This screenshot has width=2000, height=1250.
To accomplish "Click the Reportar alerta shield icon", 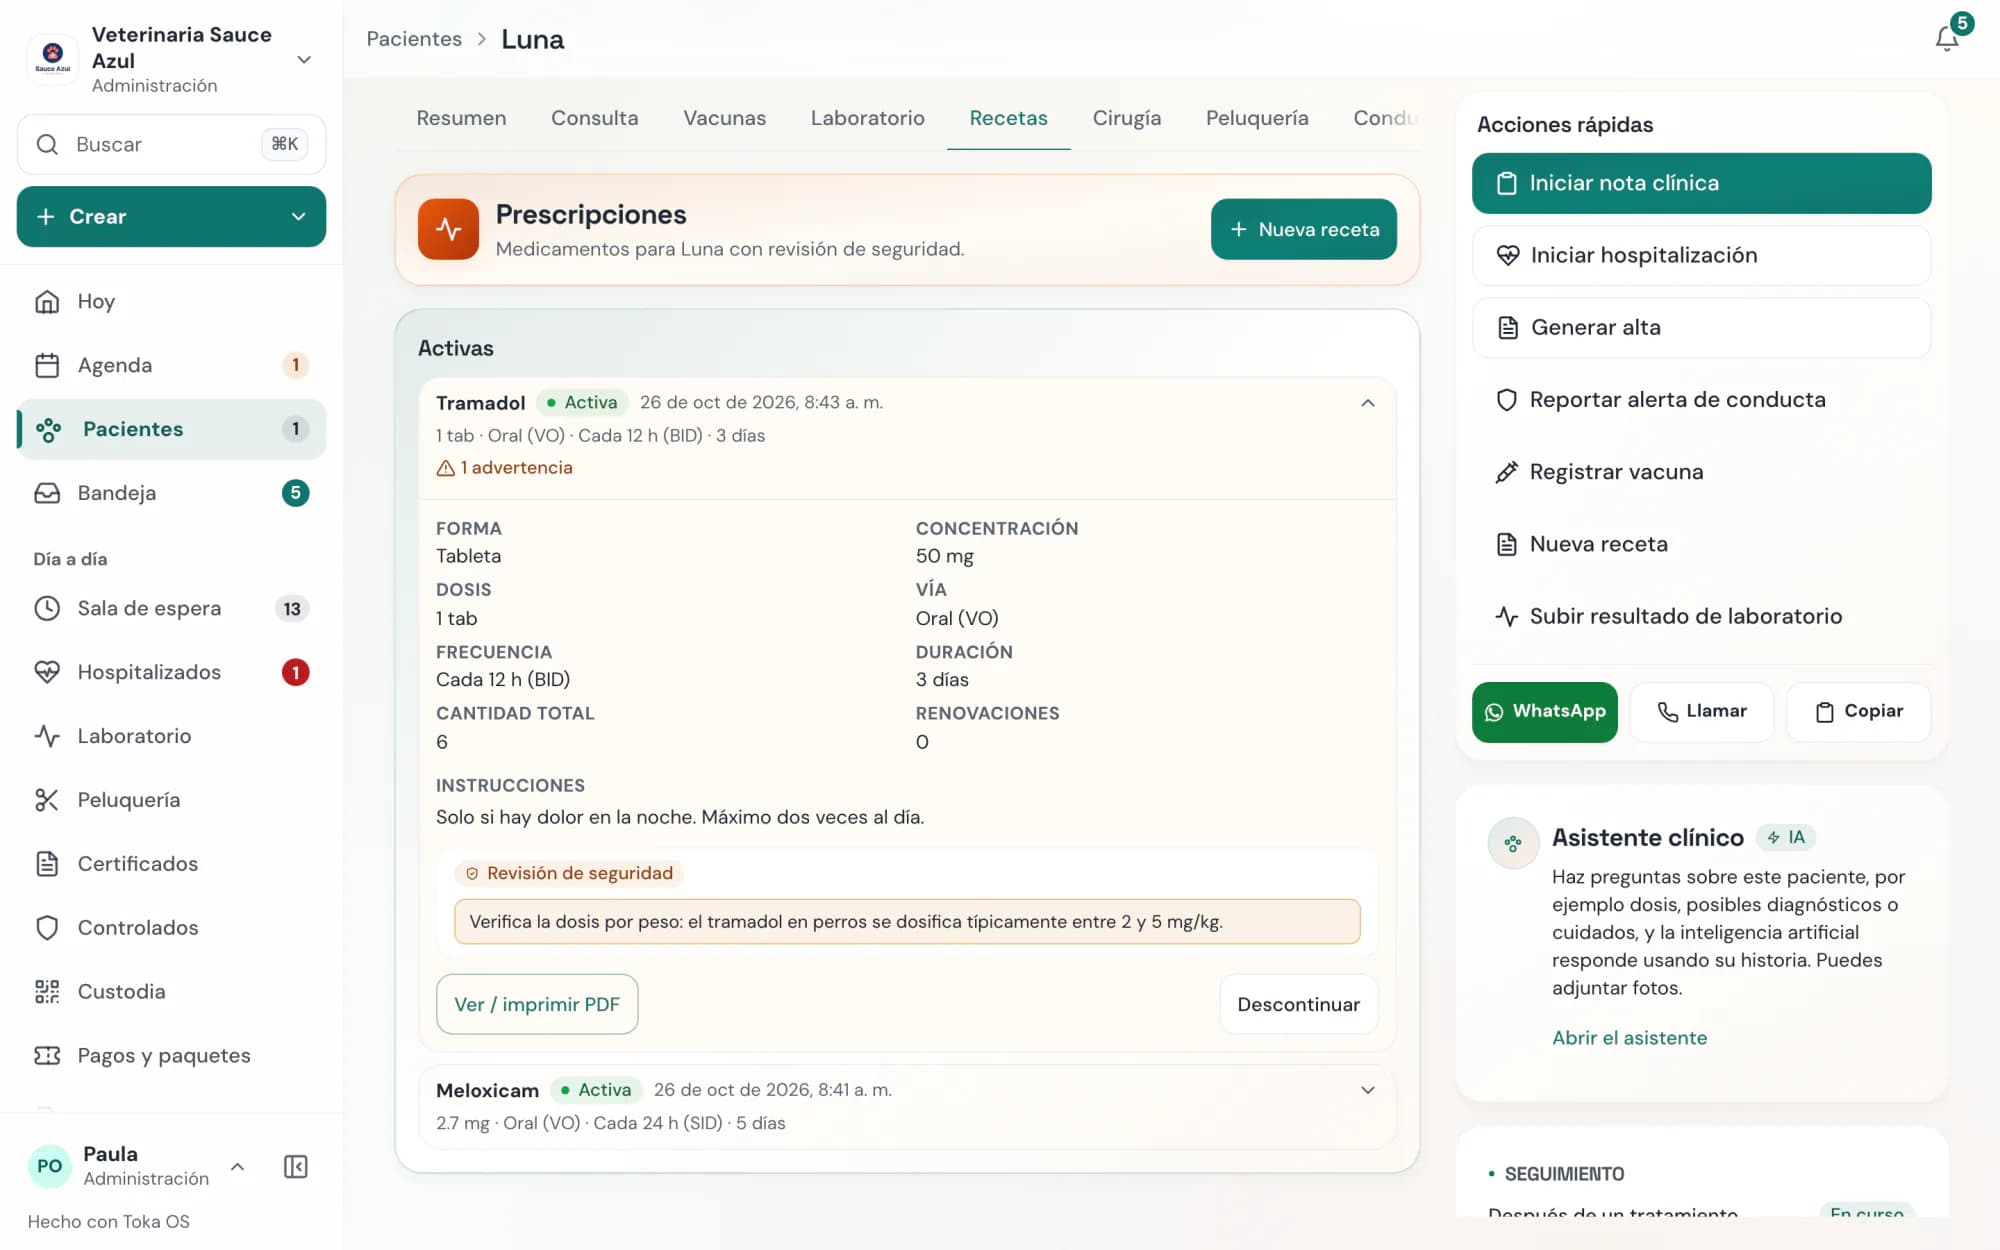I will [x=1506, y=400].
